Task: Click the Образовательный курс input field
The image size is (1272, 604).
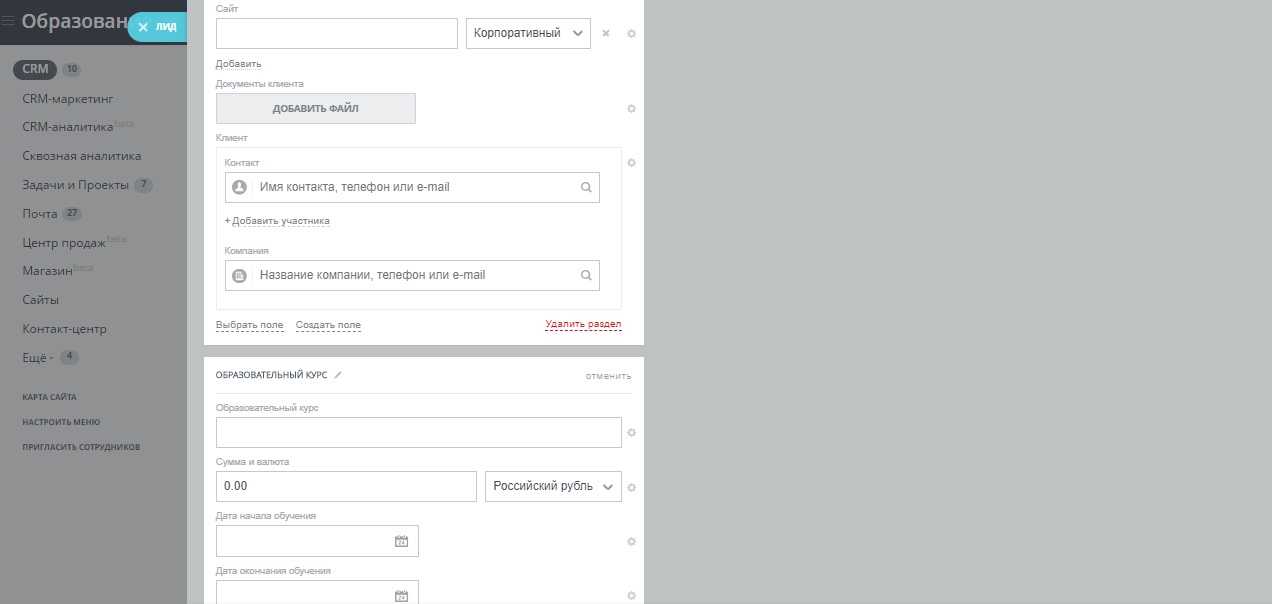Action: point(418,432)
